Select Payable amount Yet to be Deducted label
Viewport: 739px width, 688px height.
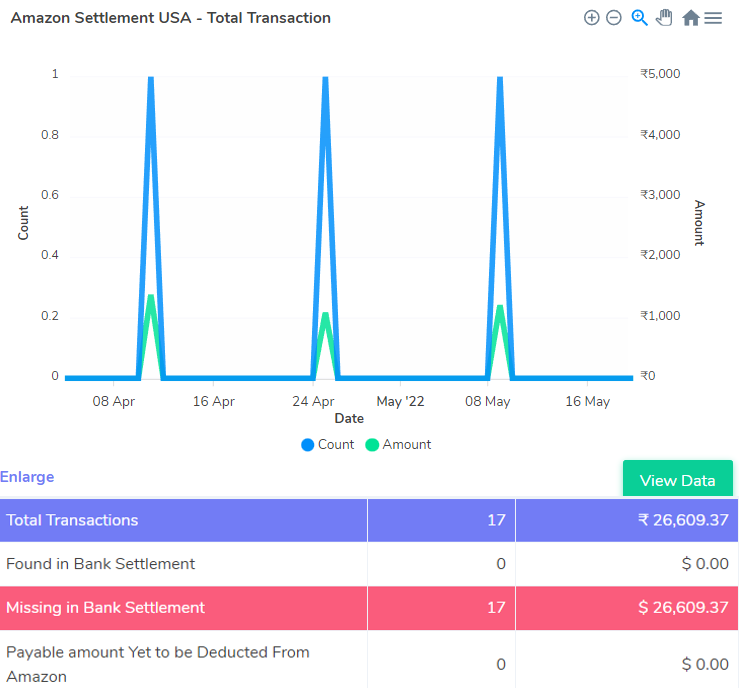(158, 664)
